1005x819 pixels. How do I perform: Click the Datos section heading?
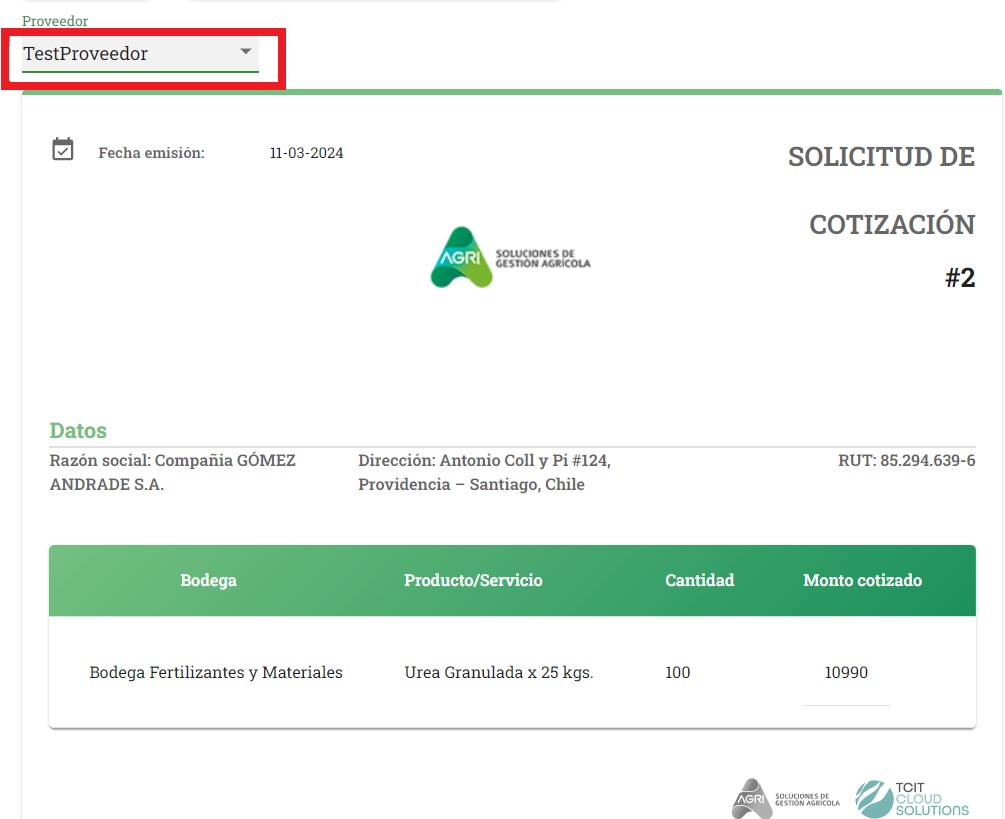78,431
